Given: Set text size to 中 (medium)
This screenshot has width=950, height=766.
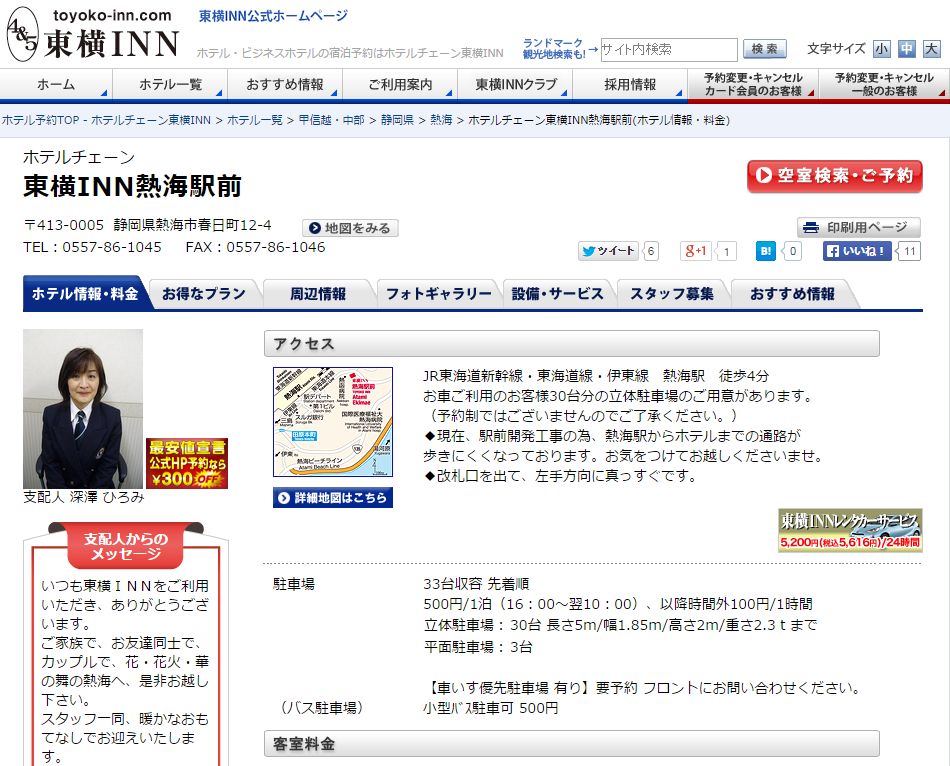Looking at the screenshot, I should pos(906,49).
